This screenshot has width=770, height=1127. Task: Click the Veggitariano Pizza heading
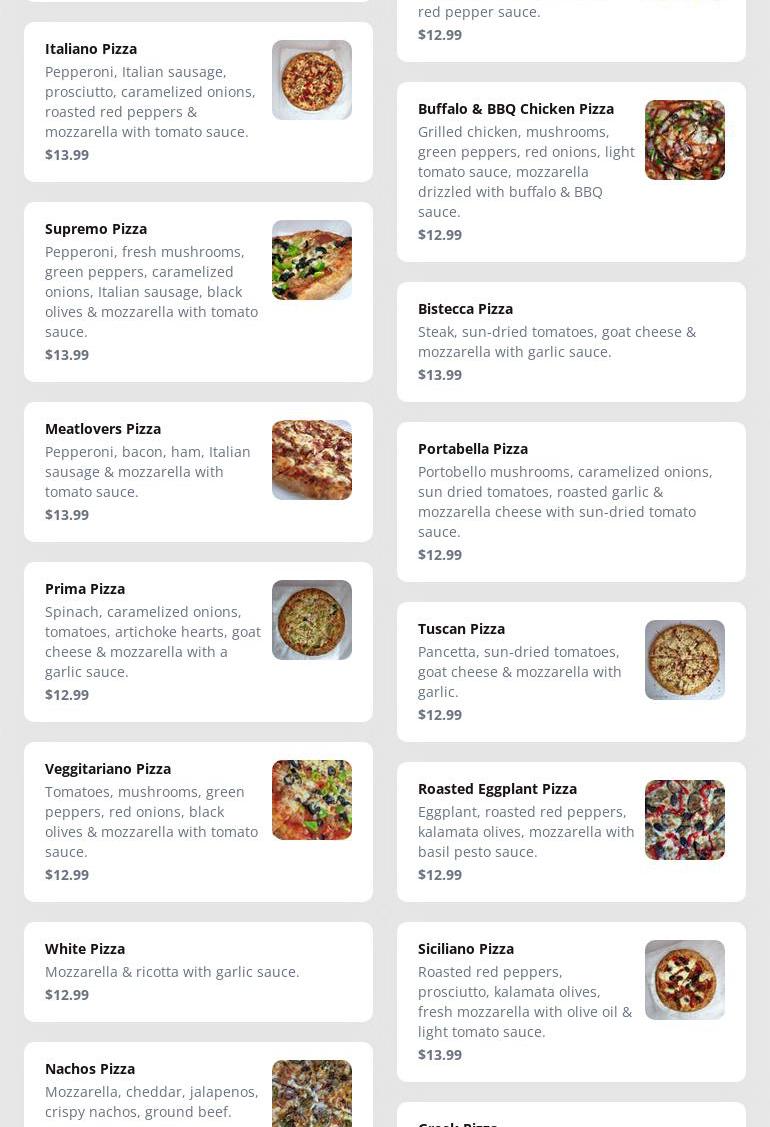[108, 769]
